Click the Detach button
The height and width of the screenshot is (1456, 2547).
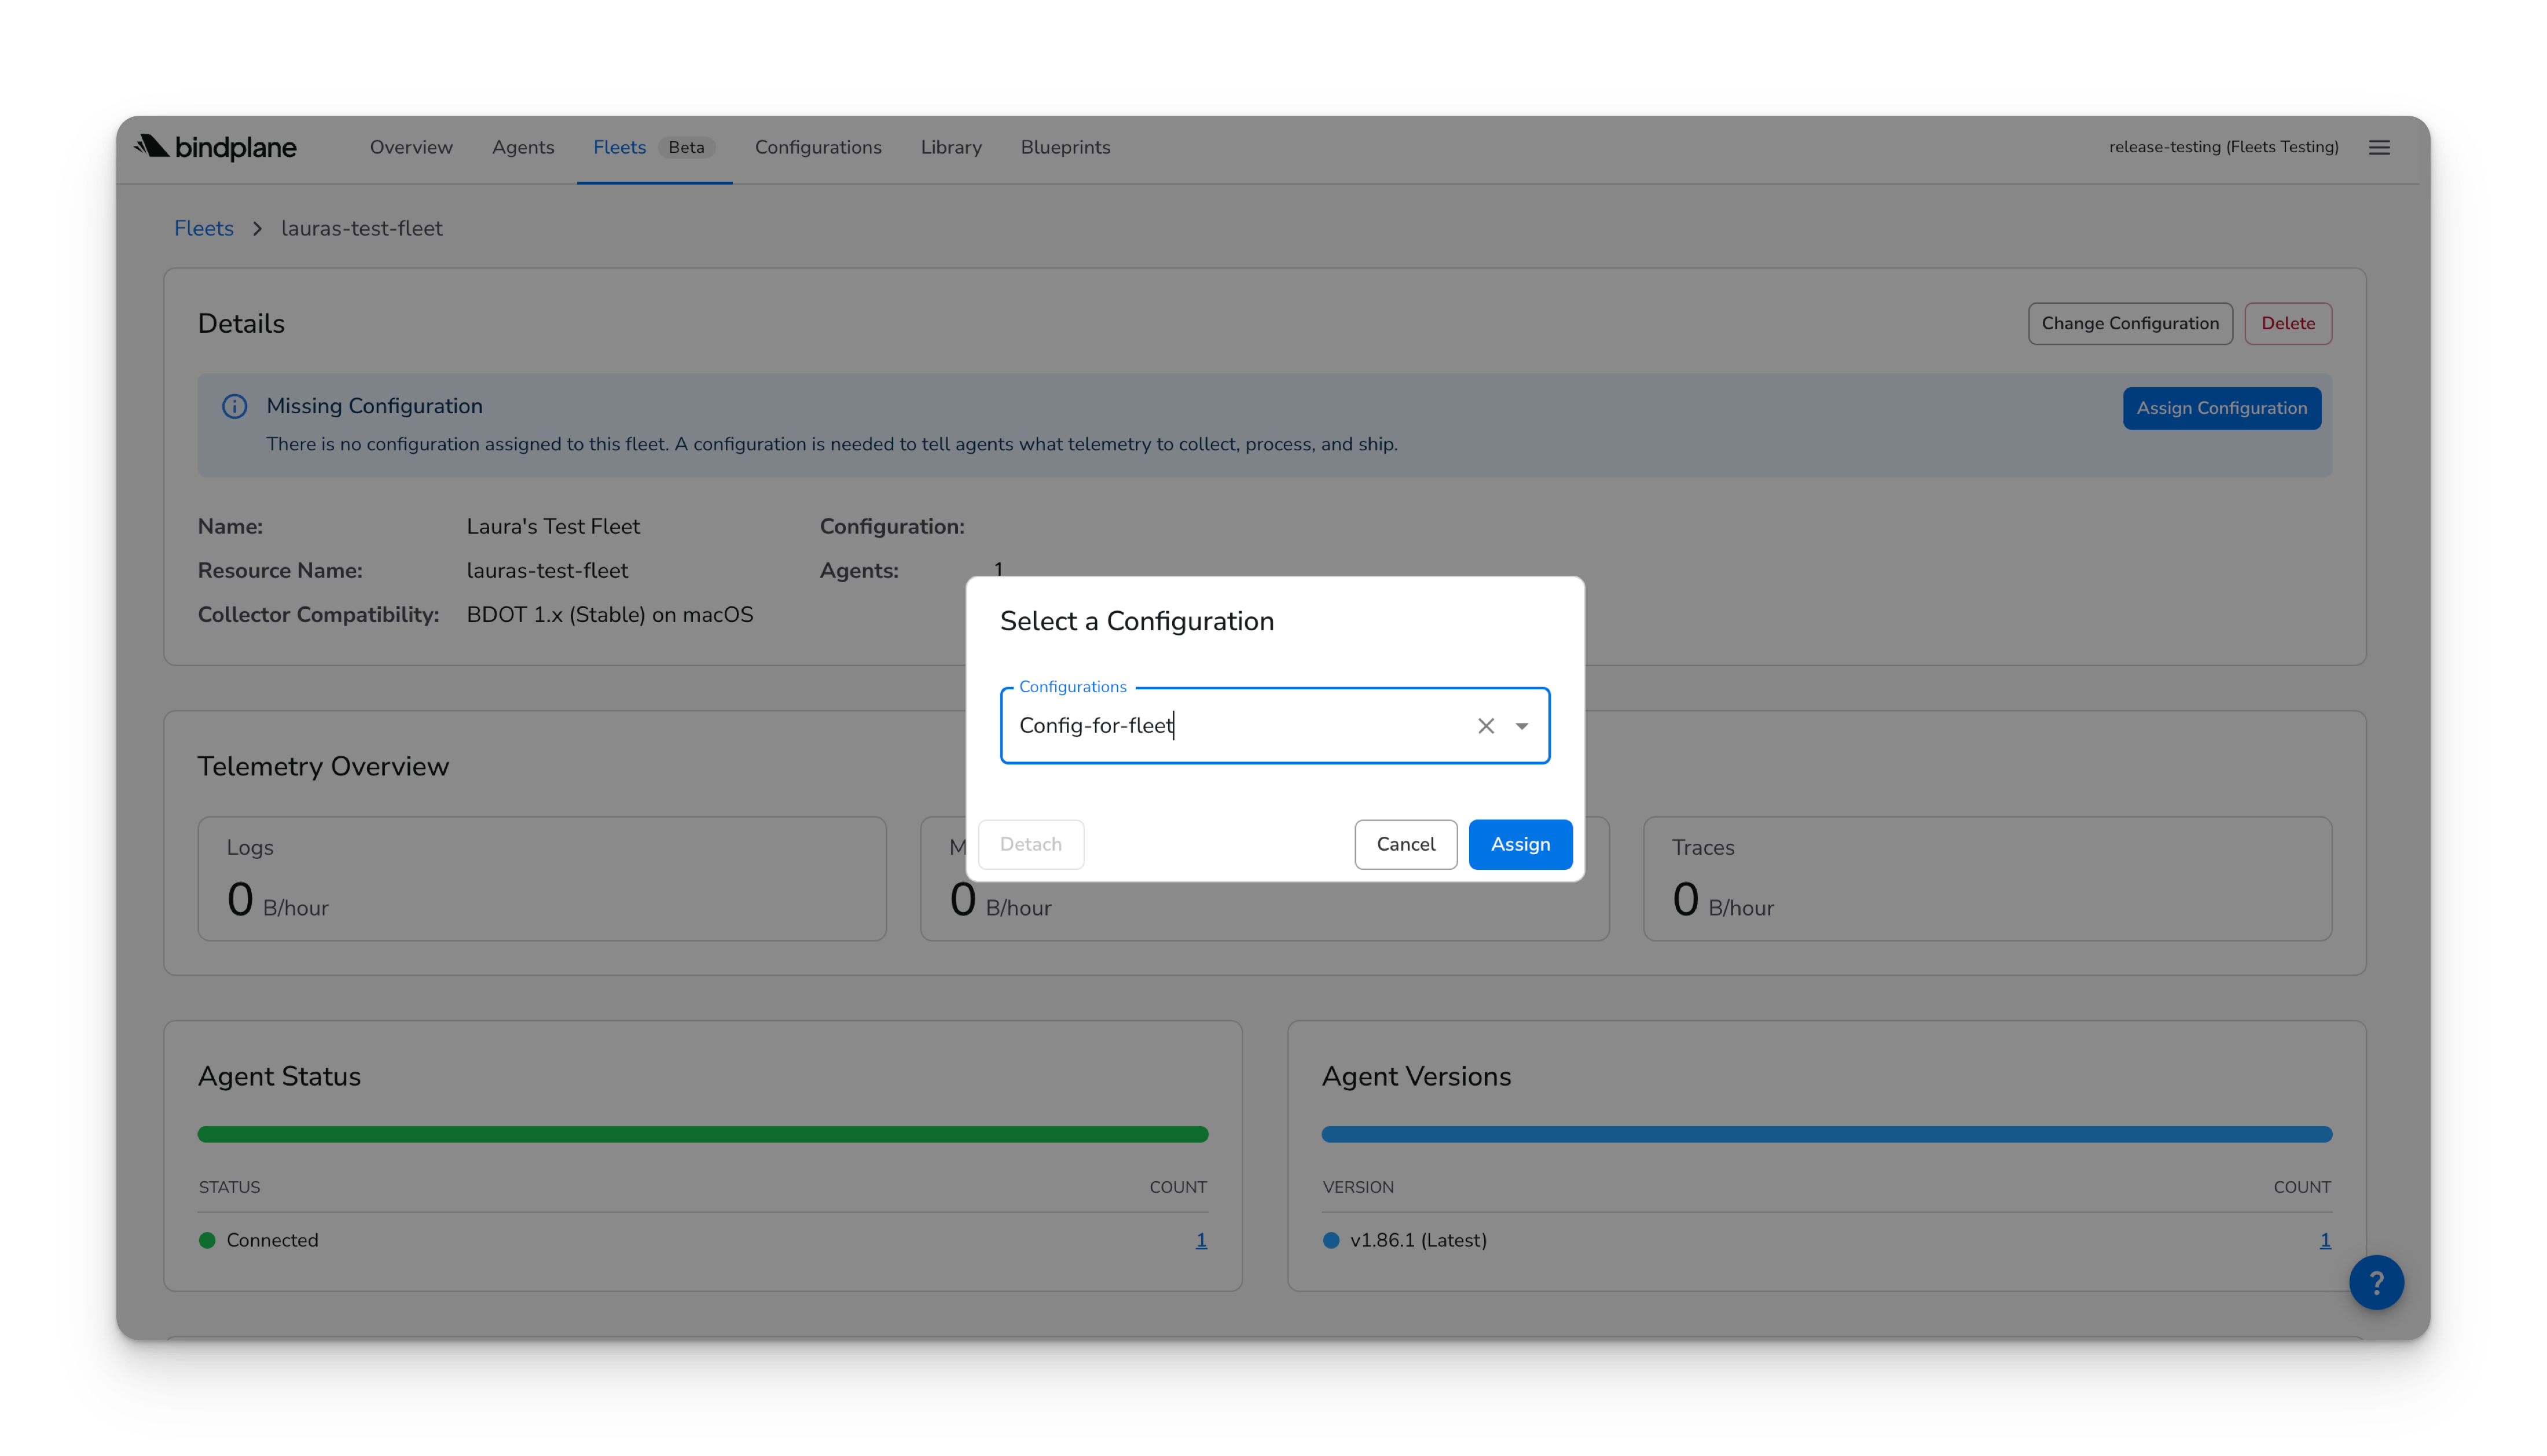click(x=1030, y=844)
